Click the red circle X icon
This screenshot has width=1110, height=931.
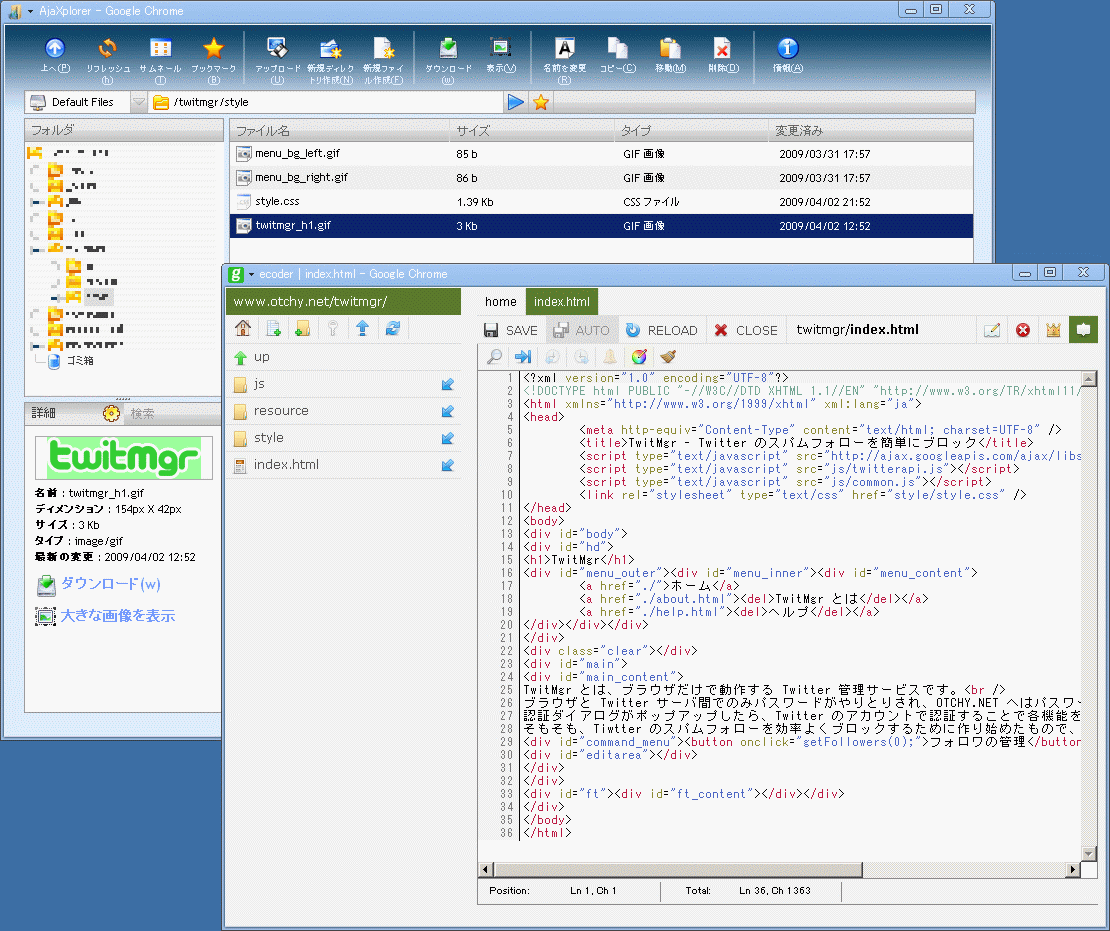[x=1023, y=330]
